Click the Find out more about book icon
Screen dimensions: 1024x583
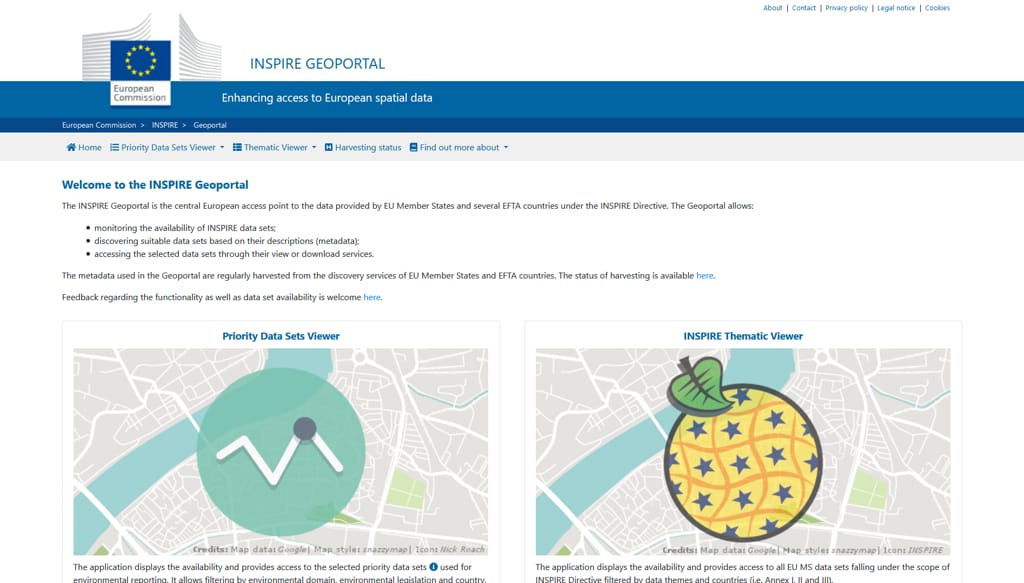[x=413, y=148]
